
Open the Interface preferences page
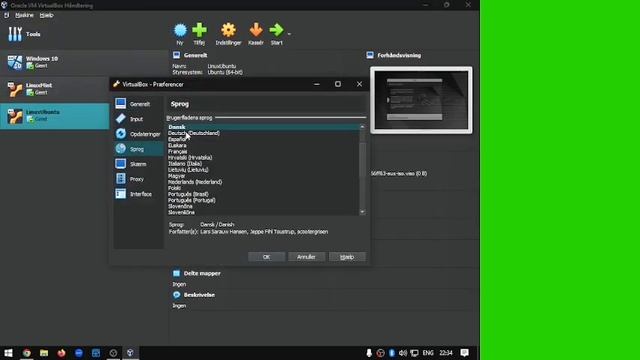139,194
